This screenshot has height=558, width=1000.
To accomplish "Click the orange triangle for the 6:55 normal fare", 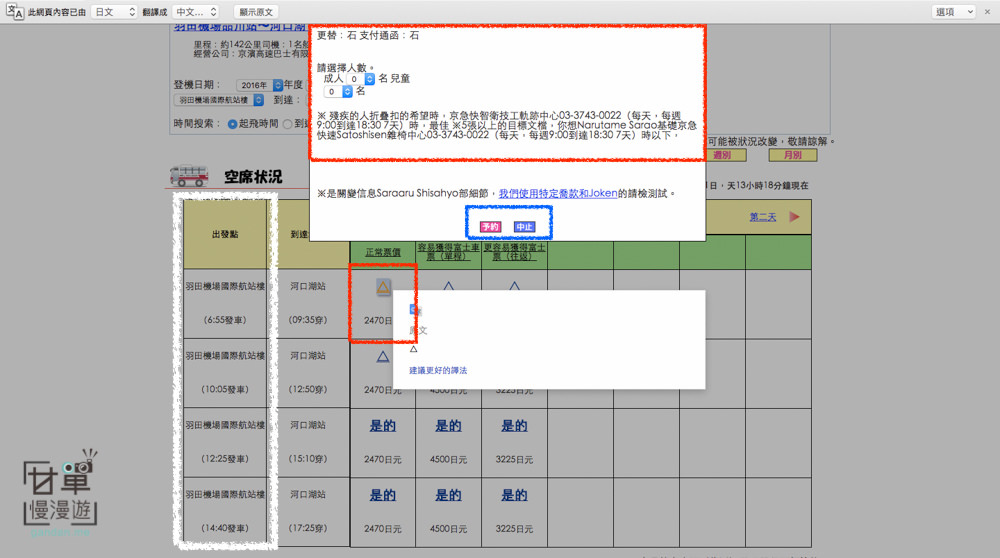I will pyautogui.click(x=383, y=287).
